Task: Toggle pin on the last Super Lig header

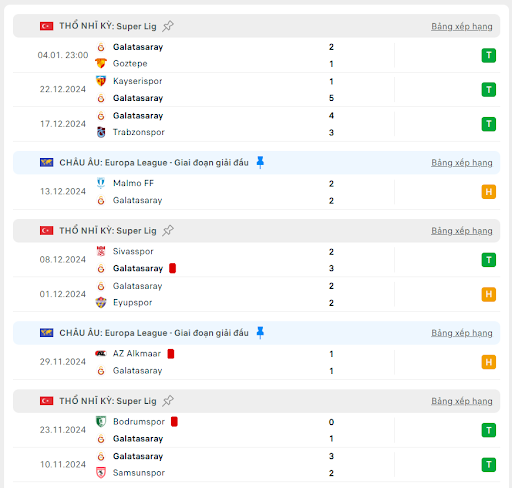Action: pyautogui.click(x=168, y=401)
